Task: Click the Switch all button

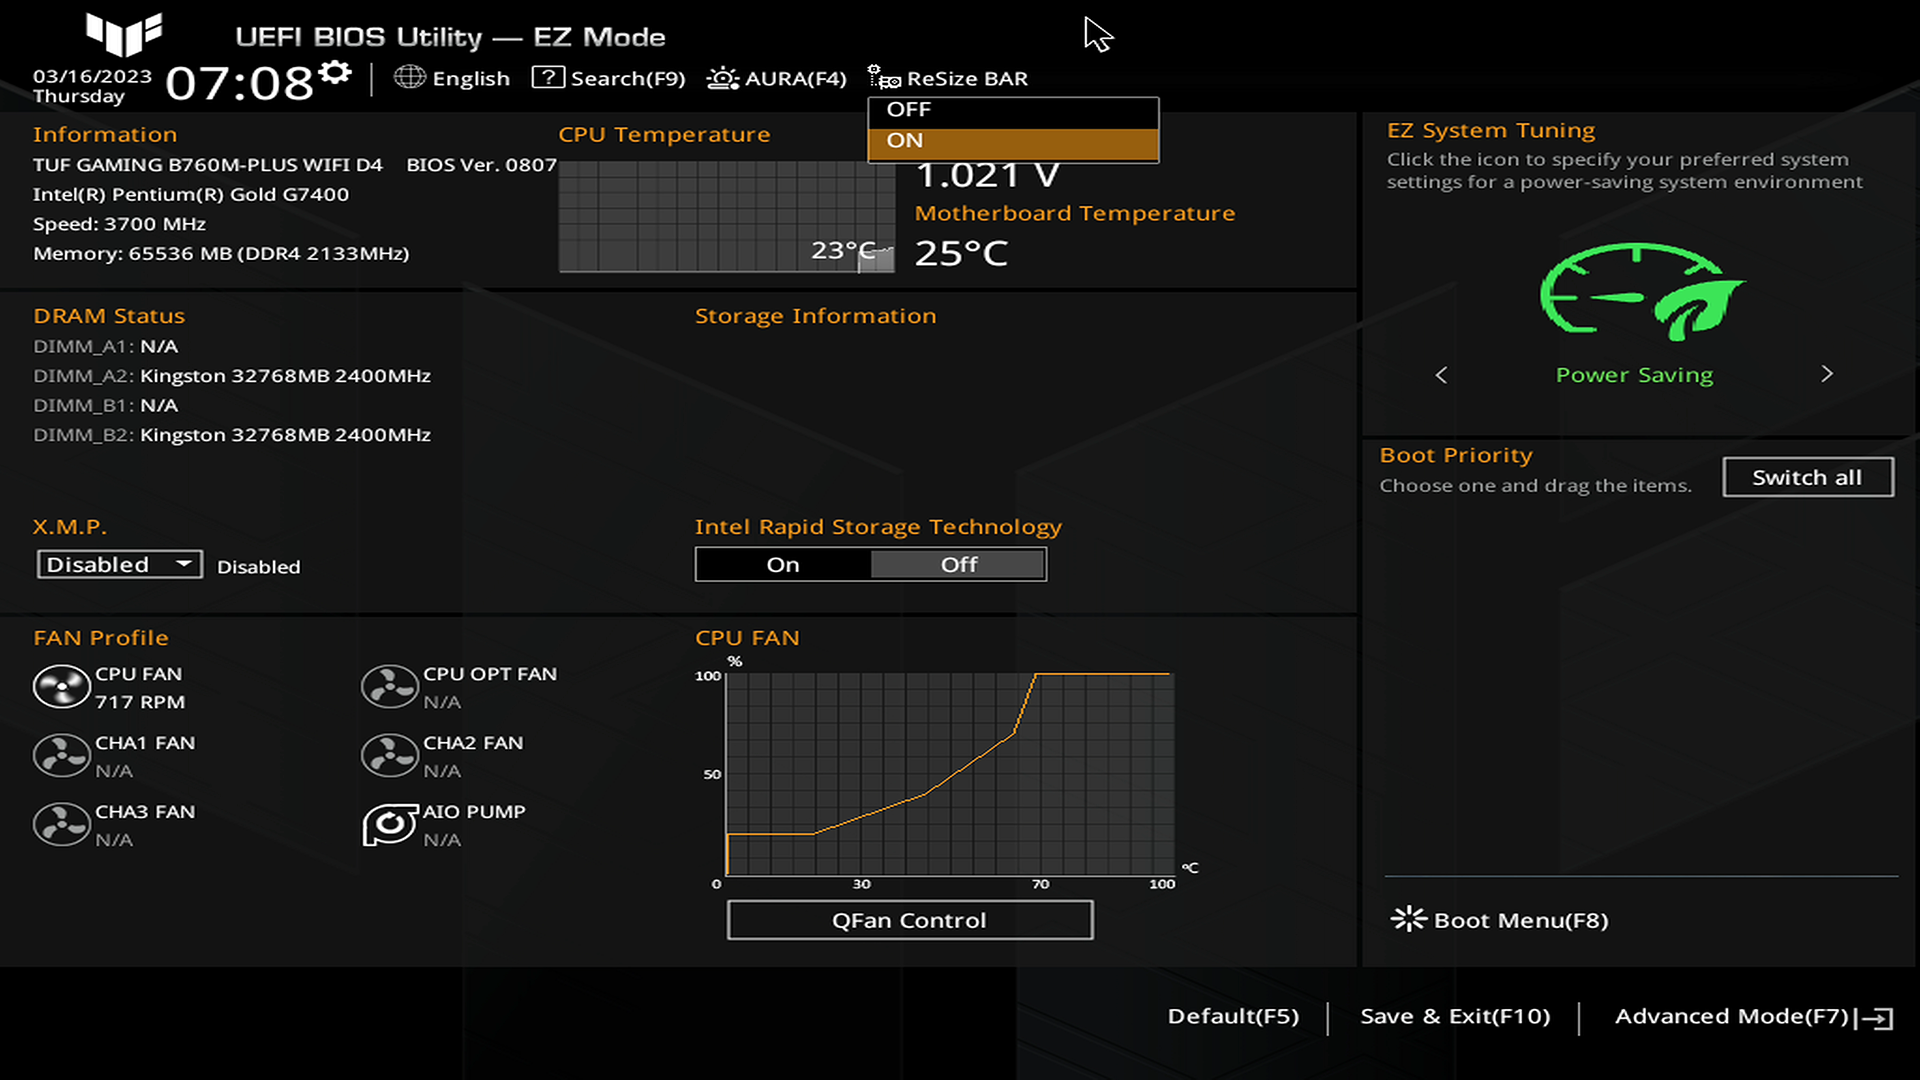Action: point(1807,477)
